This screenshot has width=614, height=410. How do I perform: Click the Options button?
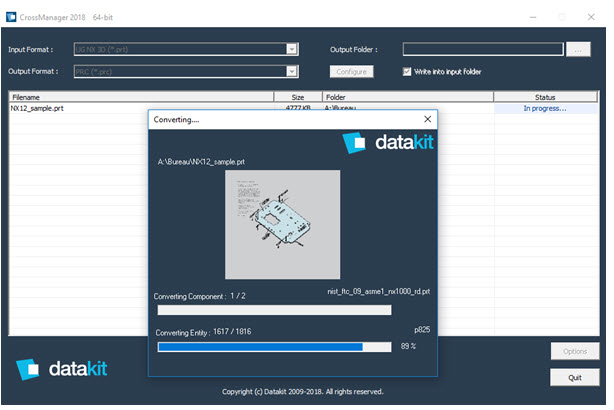(574, 351)
